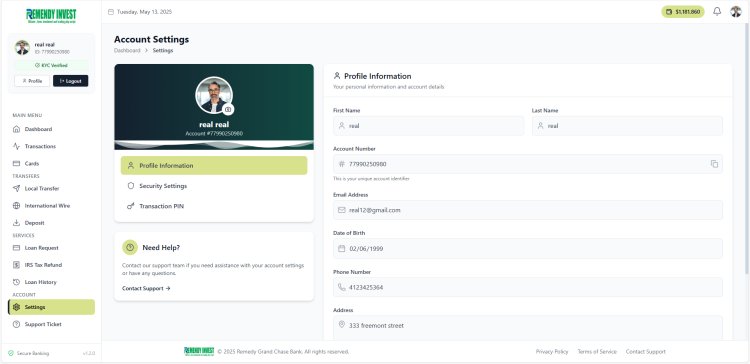Click the phone icon in Phone Number
750x364 pixels.
(x=342, y=287)
